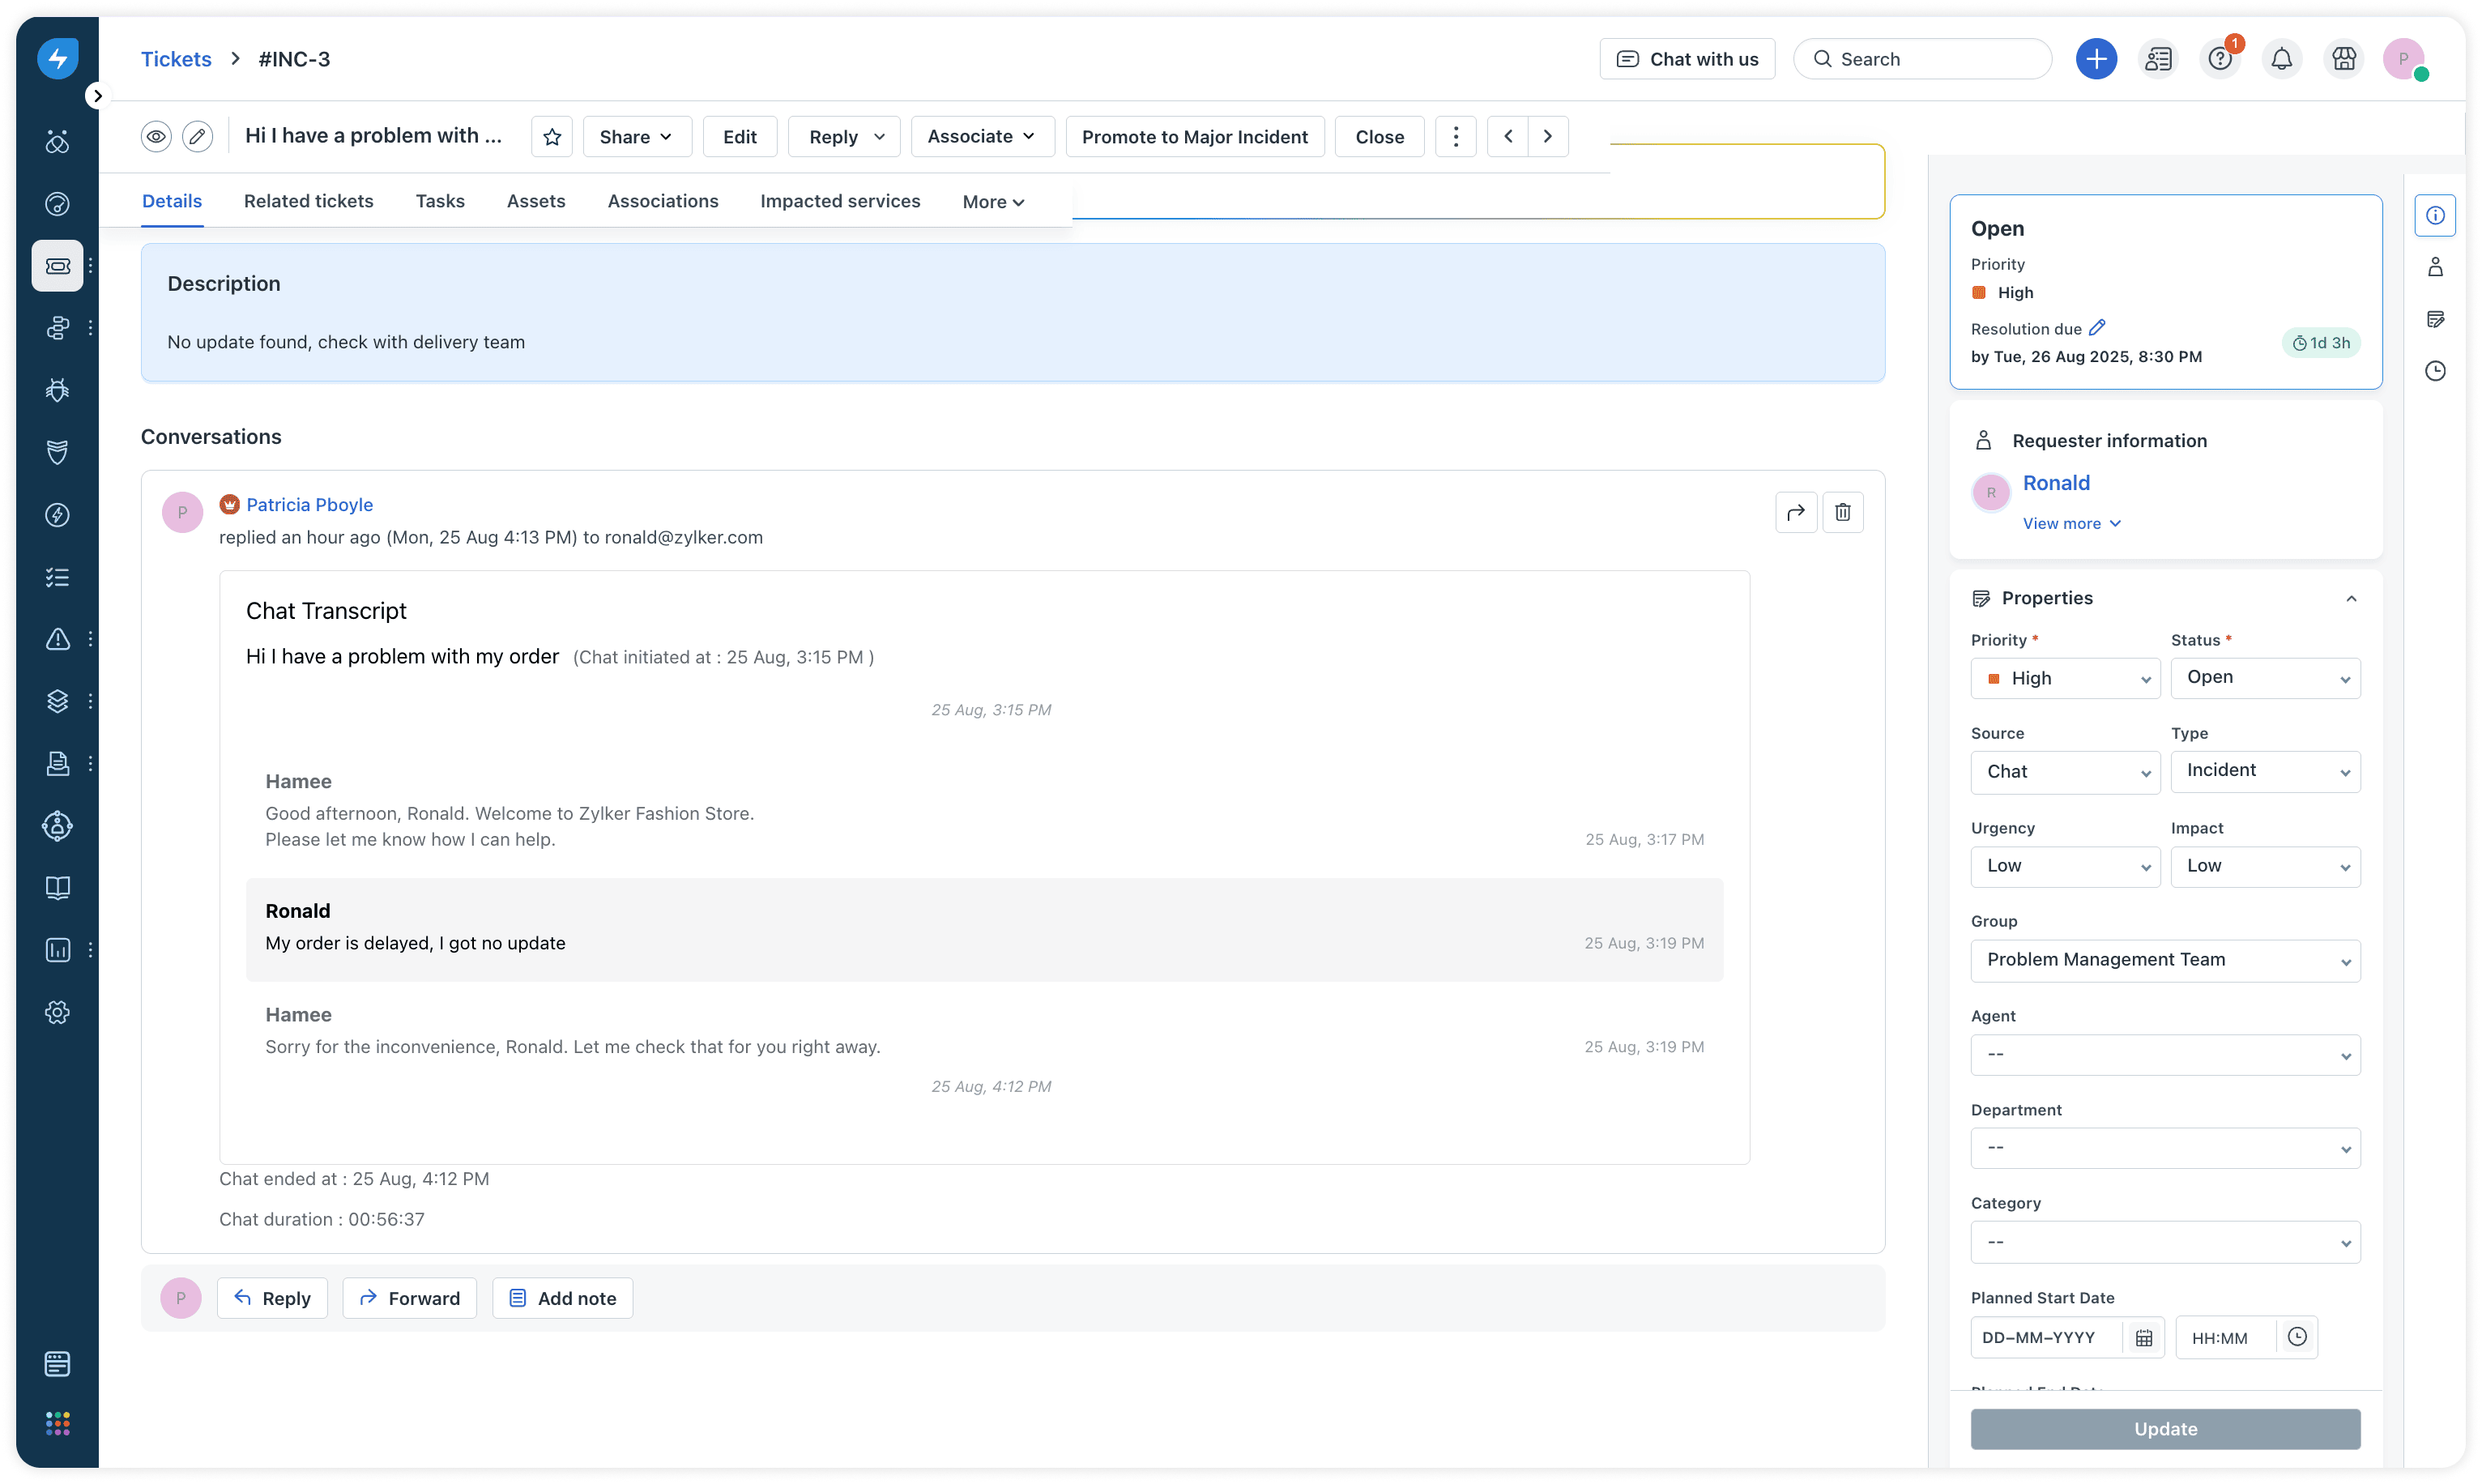
Task: Click the pencil icon to edit Resolution due
Action: pos(2097,328)
